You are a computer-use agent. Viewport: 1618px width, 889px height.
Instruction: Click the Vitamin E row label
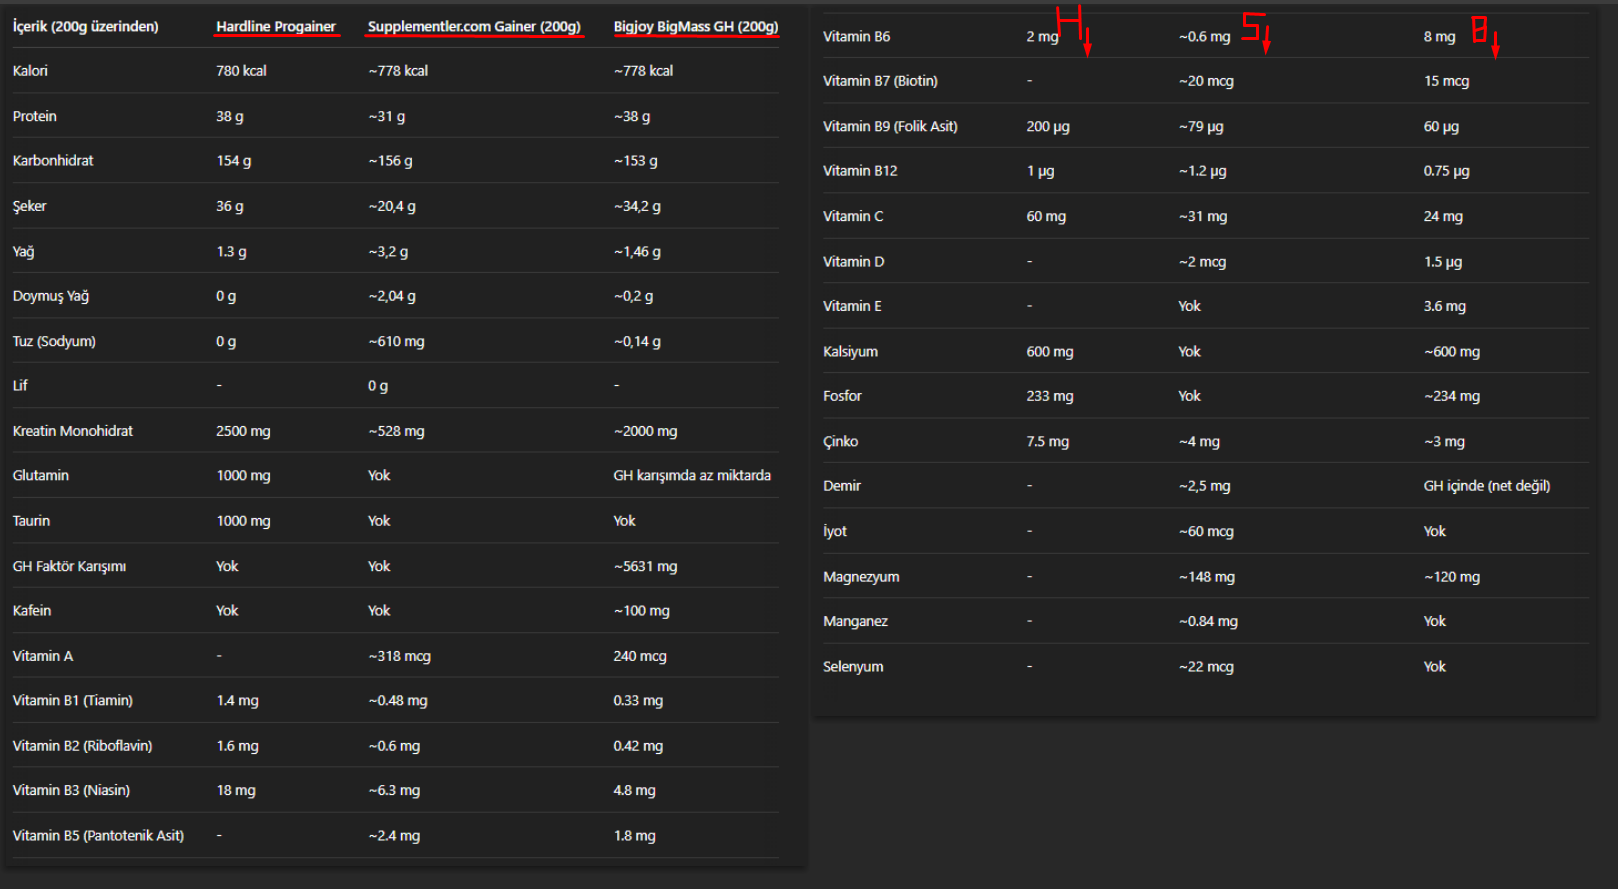click(853, 306)
